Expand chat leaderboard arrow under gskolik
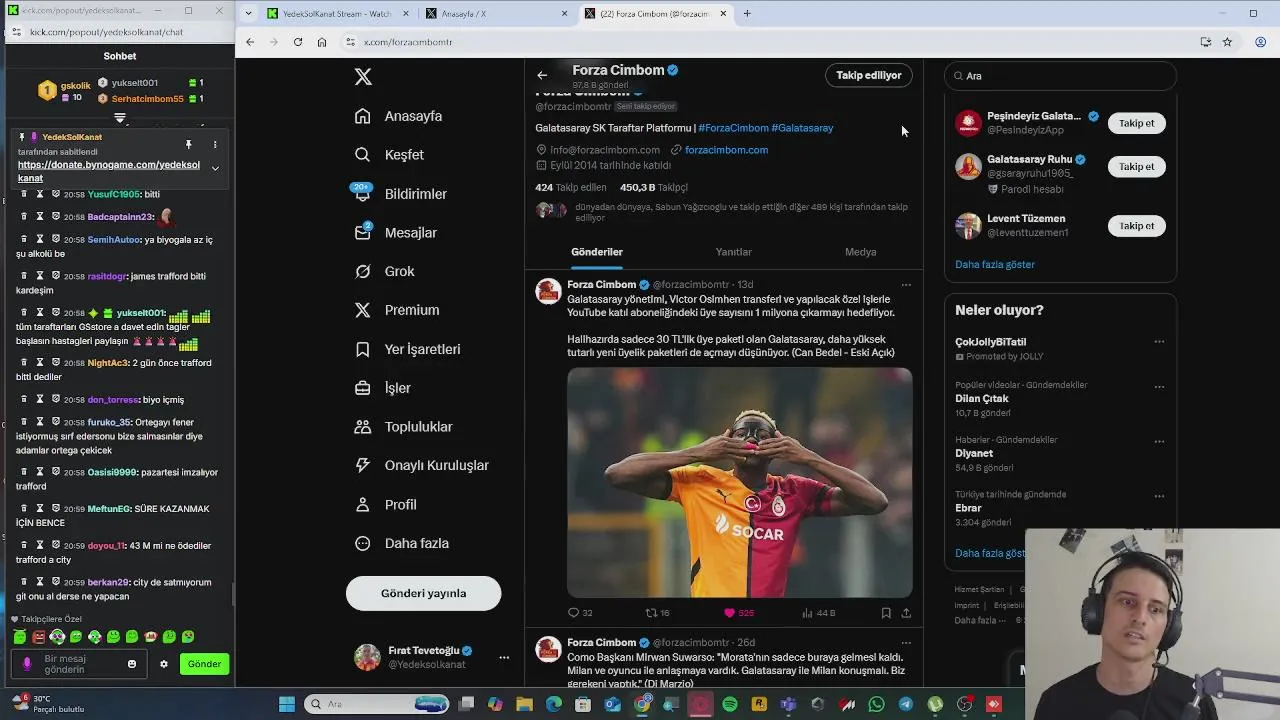Screen dimensions: 1280x720 coord(120,118)
